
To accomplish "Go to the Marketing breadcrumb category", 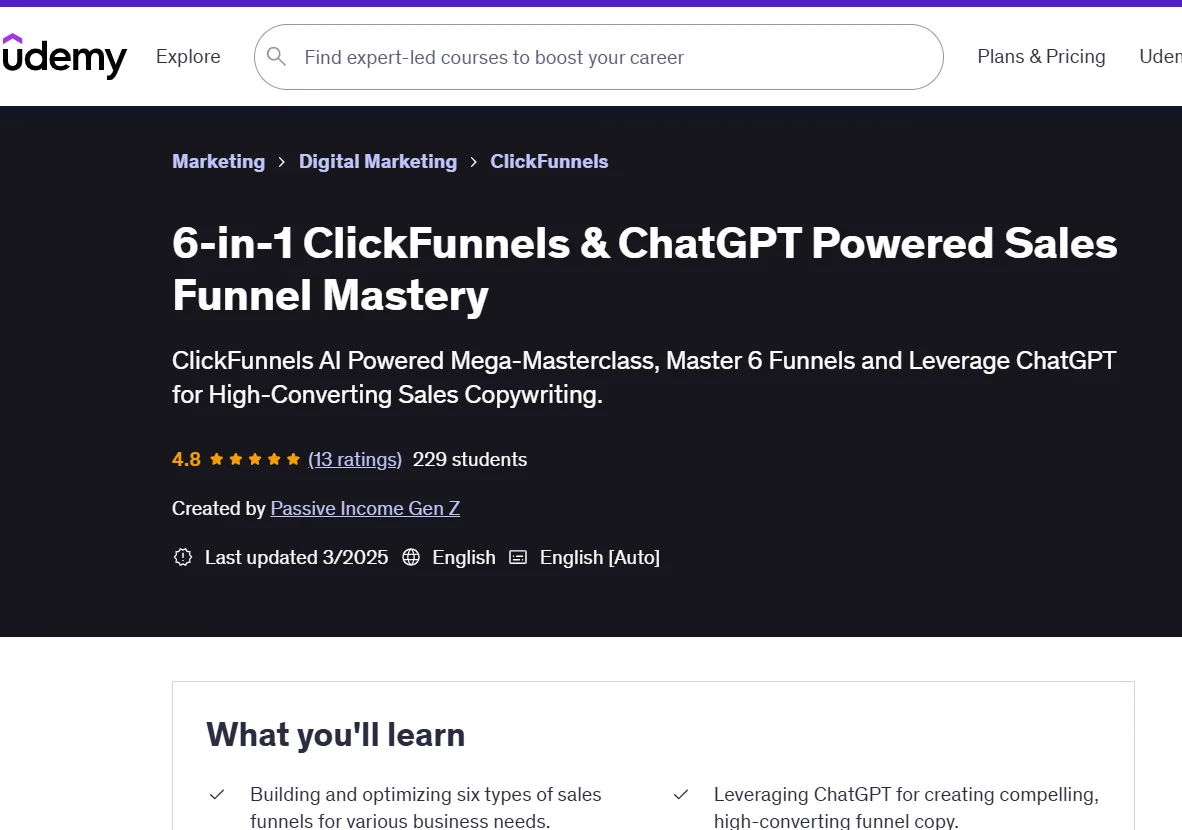I will coord(218,162).
